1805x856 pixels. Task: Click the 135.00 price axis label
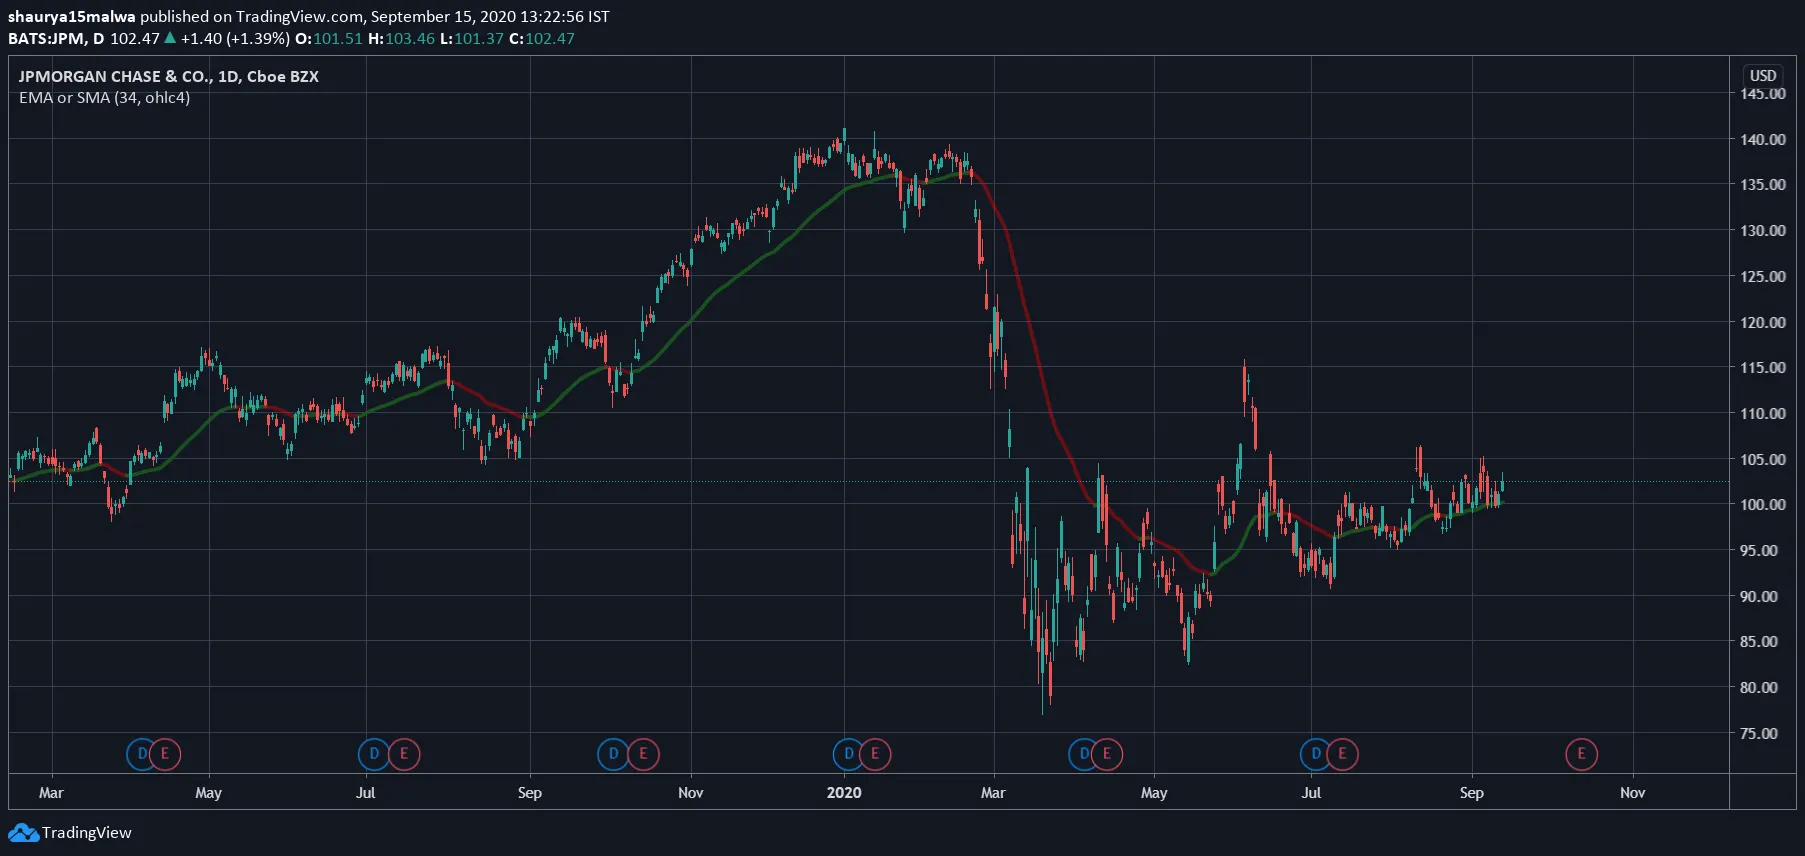(1763, 185)
